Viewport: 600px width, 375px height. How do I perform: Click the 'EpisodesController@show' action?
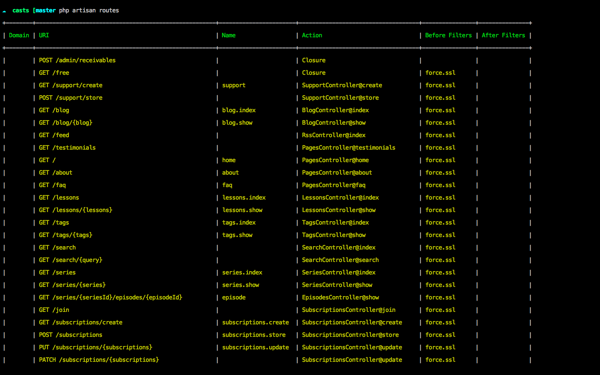pyautogui.click(x=340, y=297)
